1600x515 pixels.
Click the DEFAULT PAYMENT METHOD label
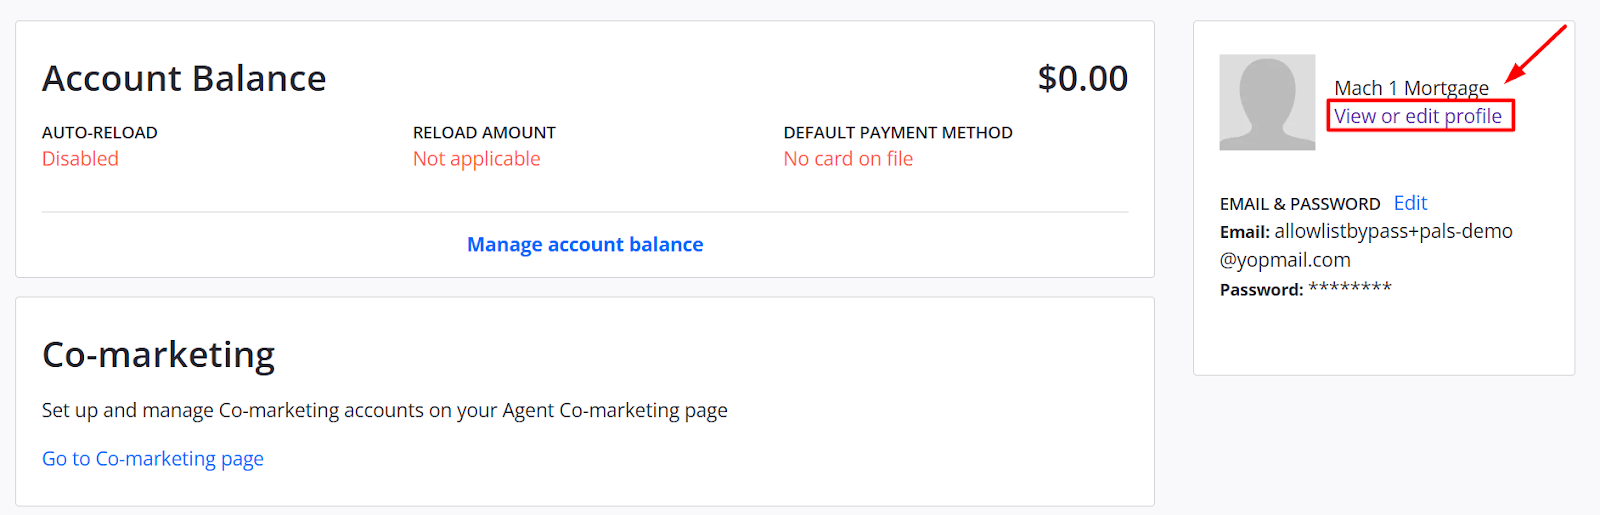pos(898,133)
